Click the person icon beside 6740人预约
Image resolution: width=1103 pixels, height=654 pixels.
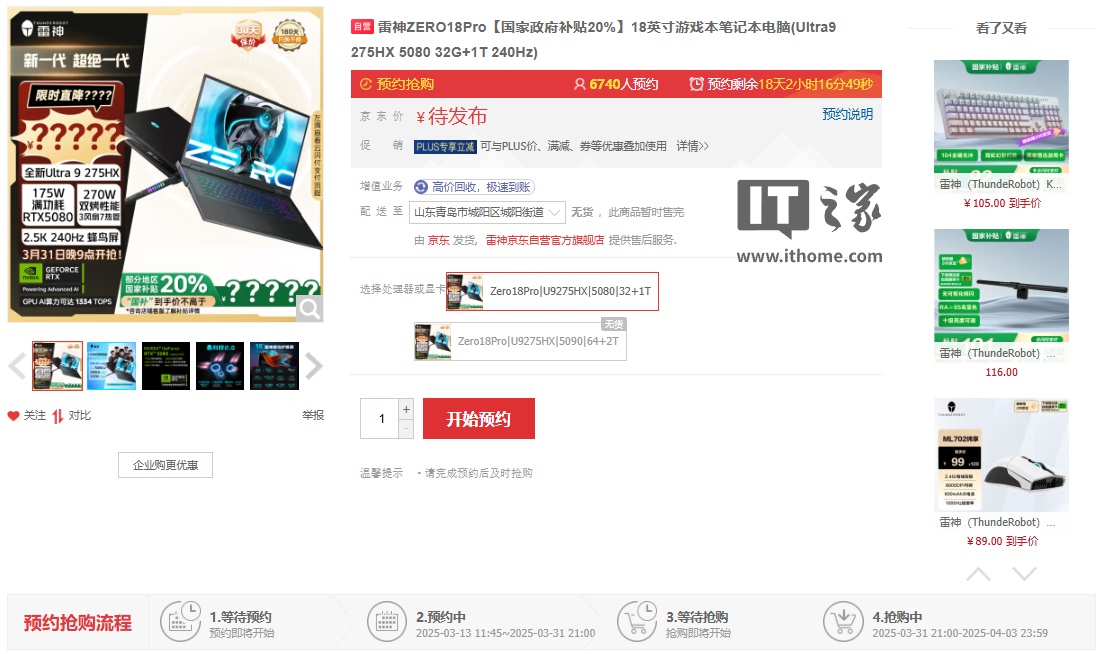tap(580, 84)
